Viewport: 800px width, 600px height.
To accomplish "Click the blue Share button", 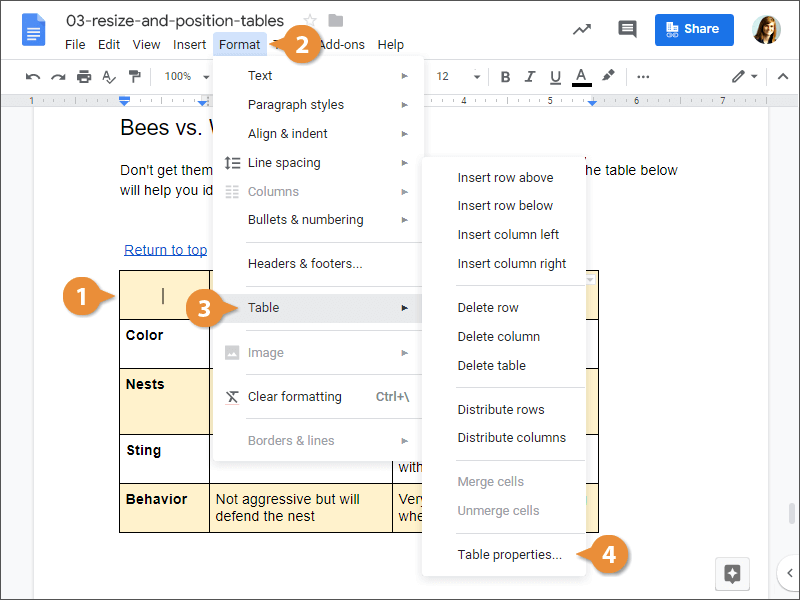I will pos(694,29).
